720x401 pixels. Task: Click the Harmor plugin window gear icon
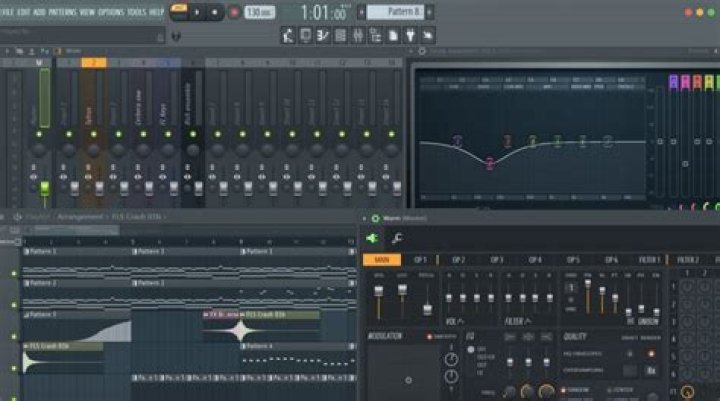pyautogui.click(x=375, y=219)
